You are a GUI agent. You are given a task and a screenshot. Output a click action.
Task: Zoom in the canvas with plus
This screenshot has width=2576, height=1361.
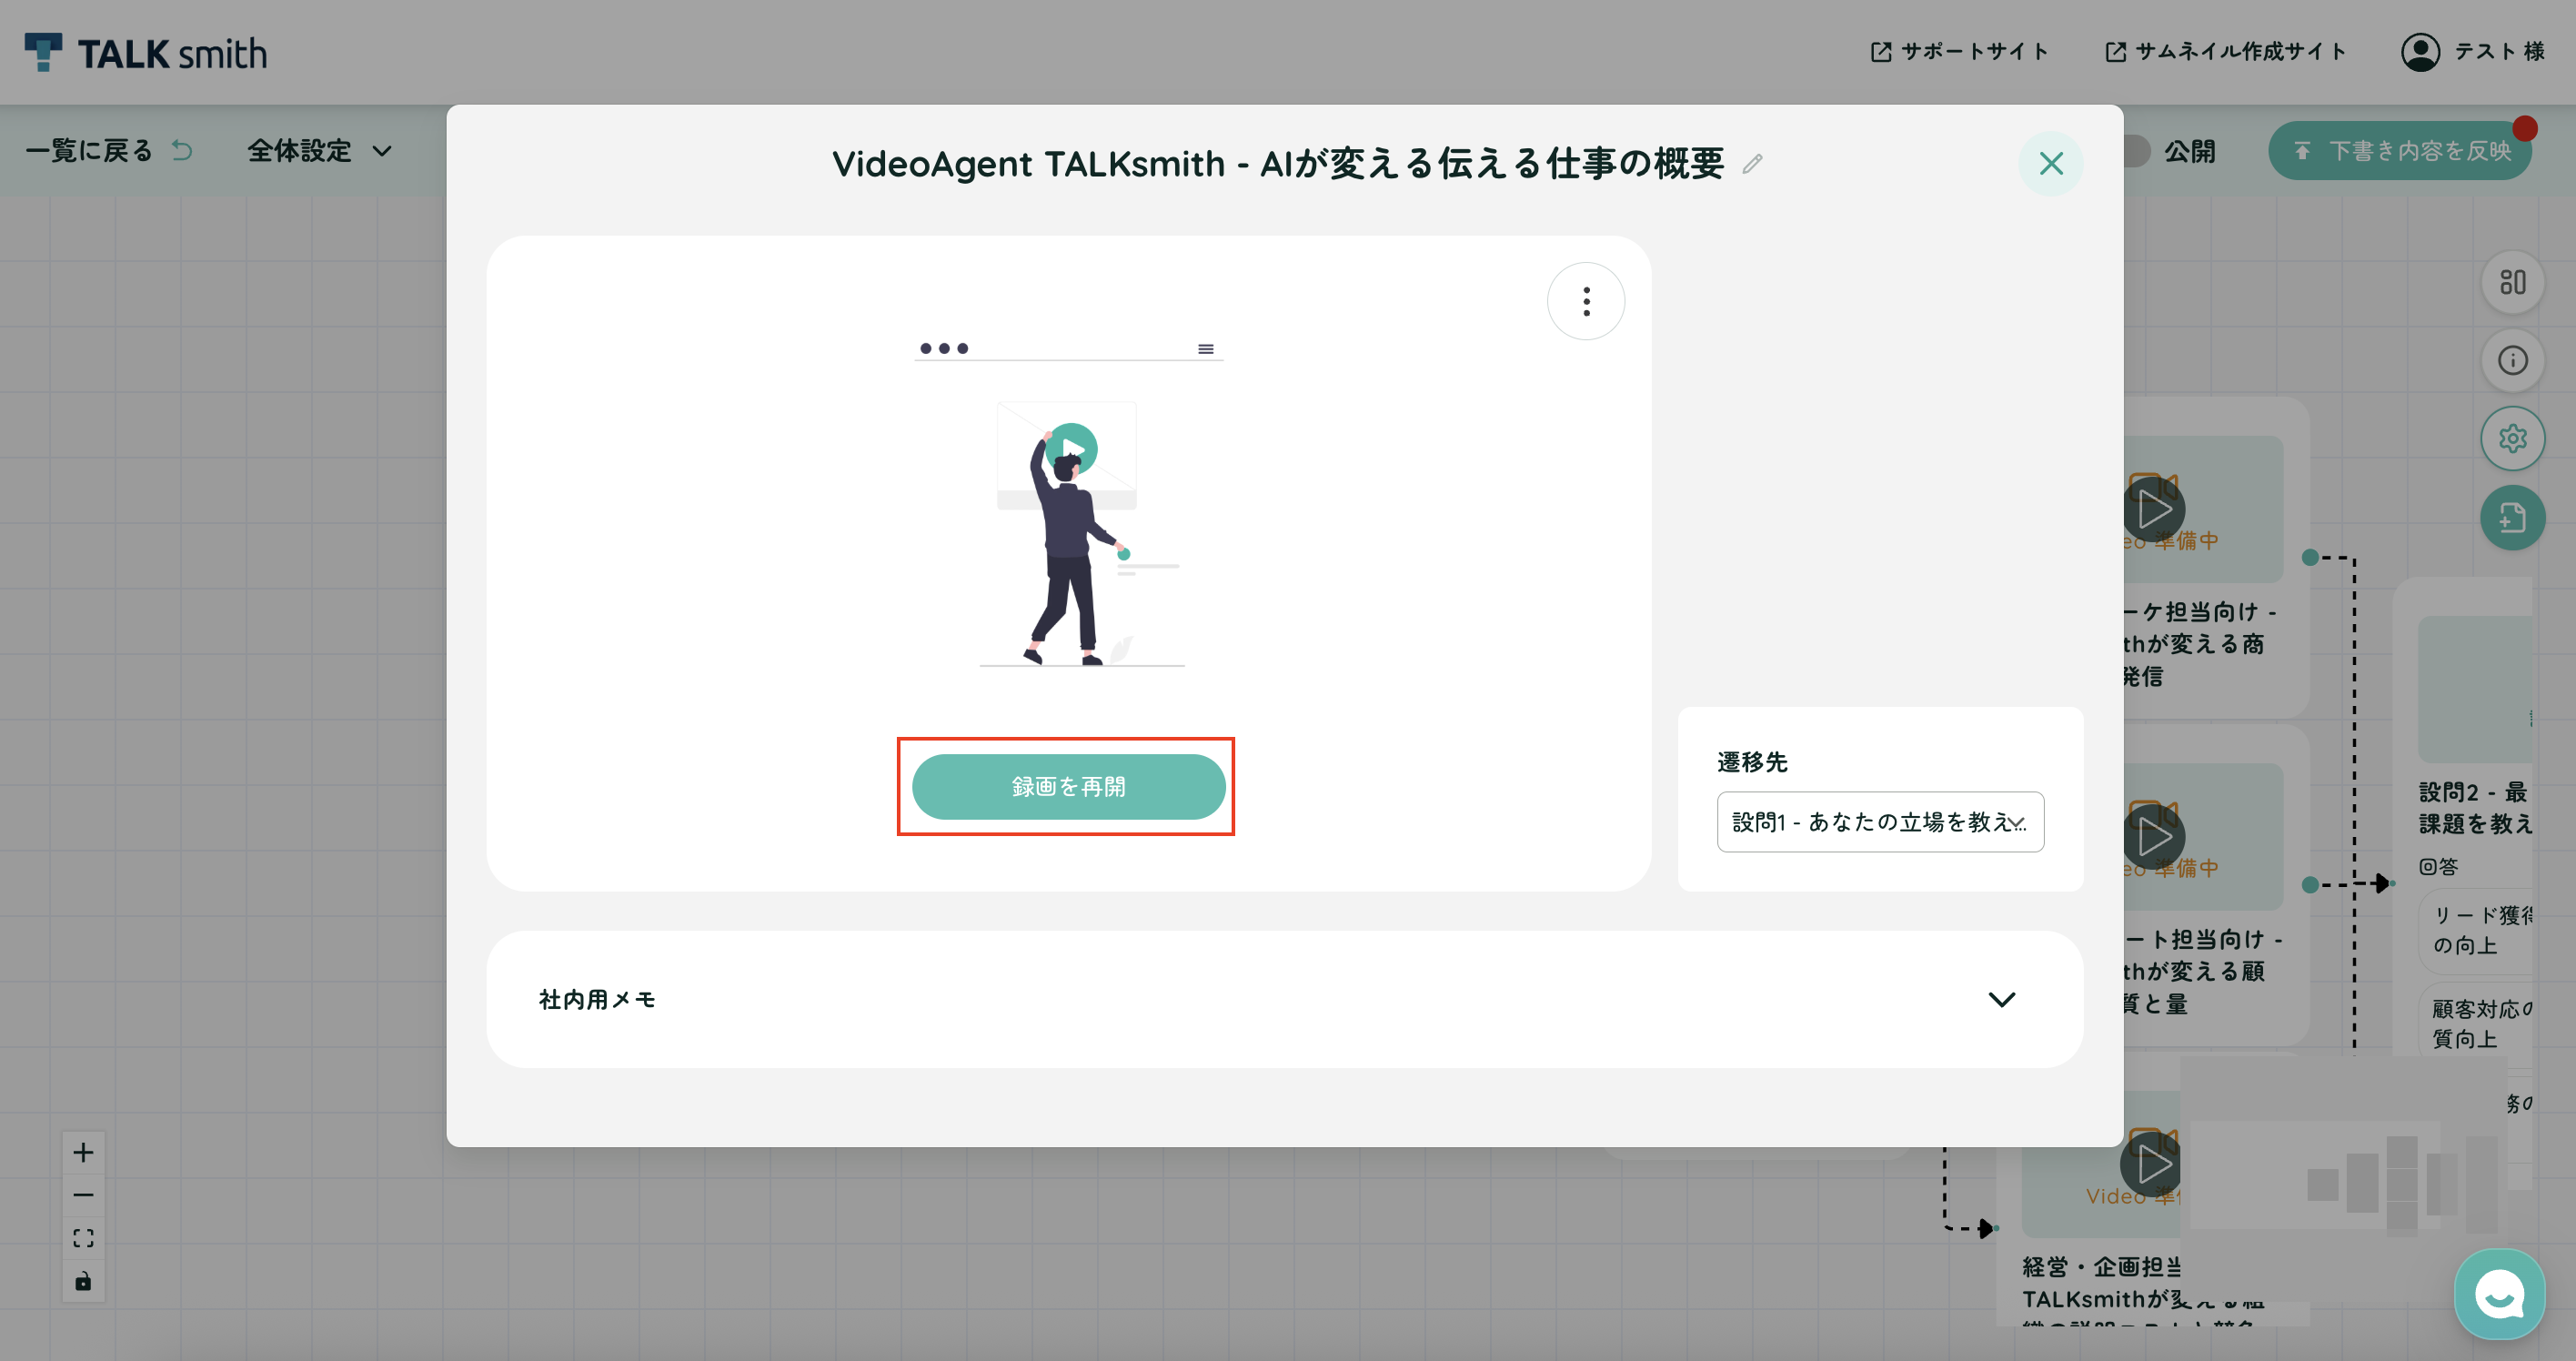83,1152
